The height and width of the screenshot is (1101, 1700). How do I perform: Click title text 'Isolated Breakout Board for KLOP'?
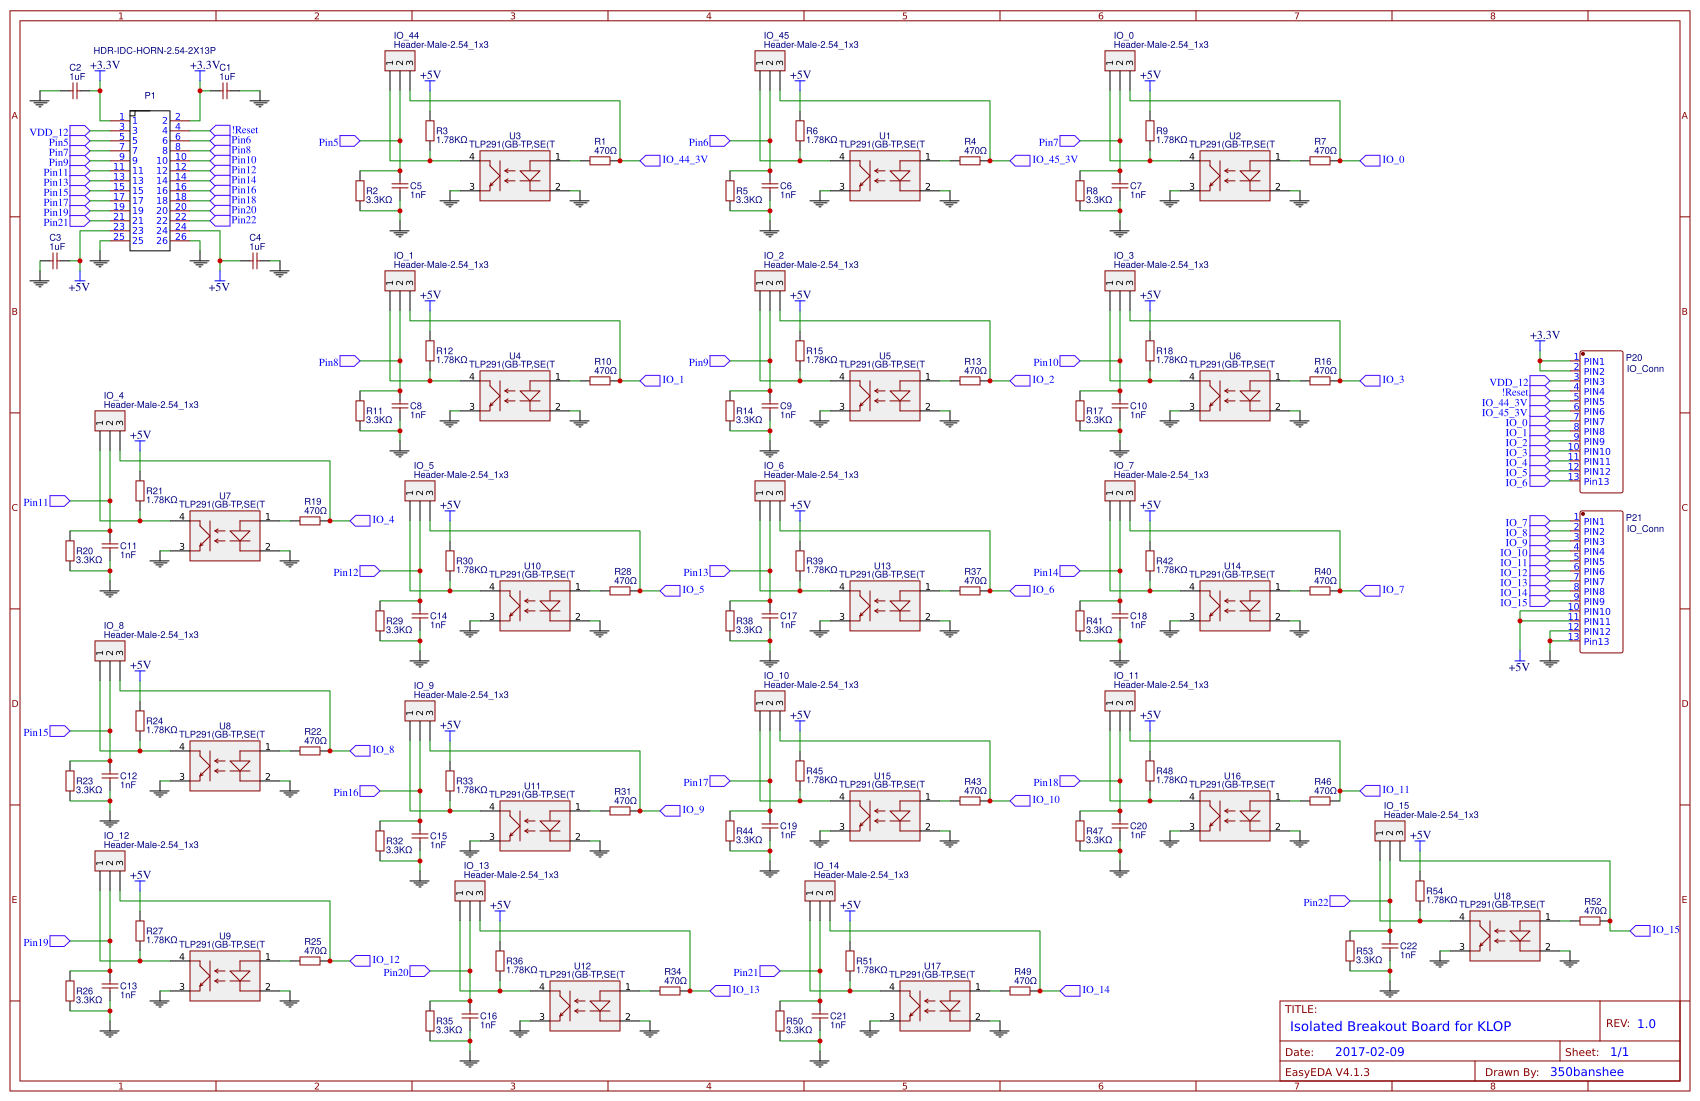click(x=1400, y=1026)
